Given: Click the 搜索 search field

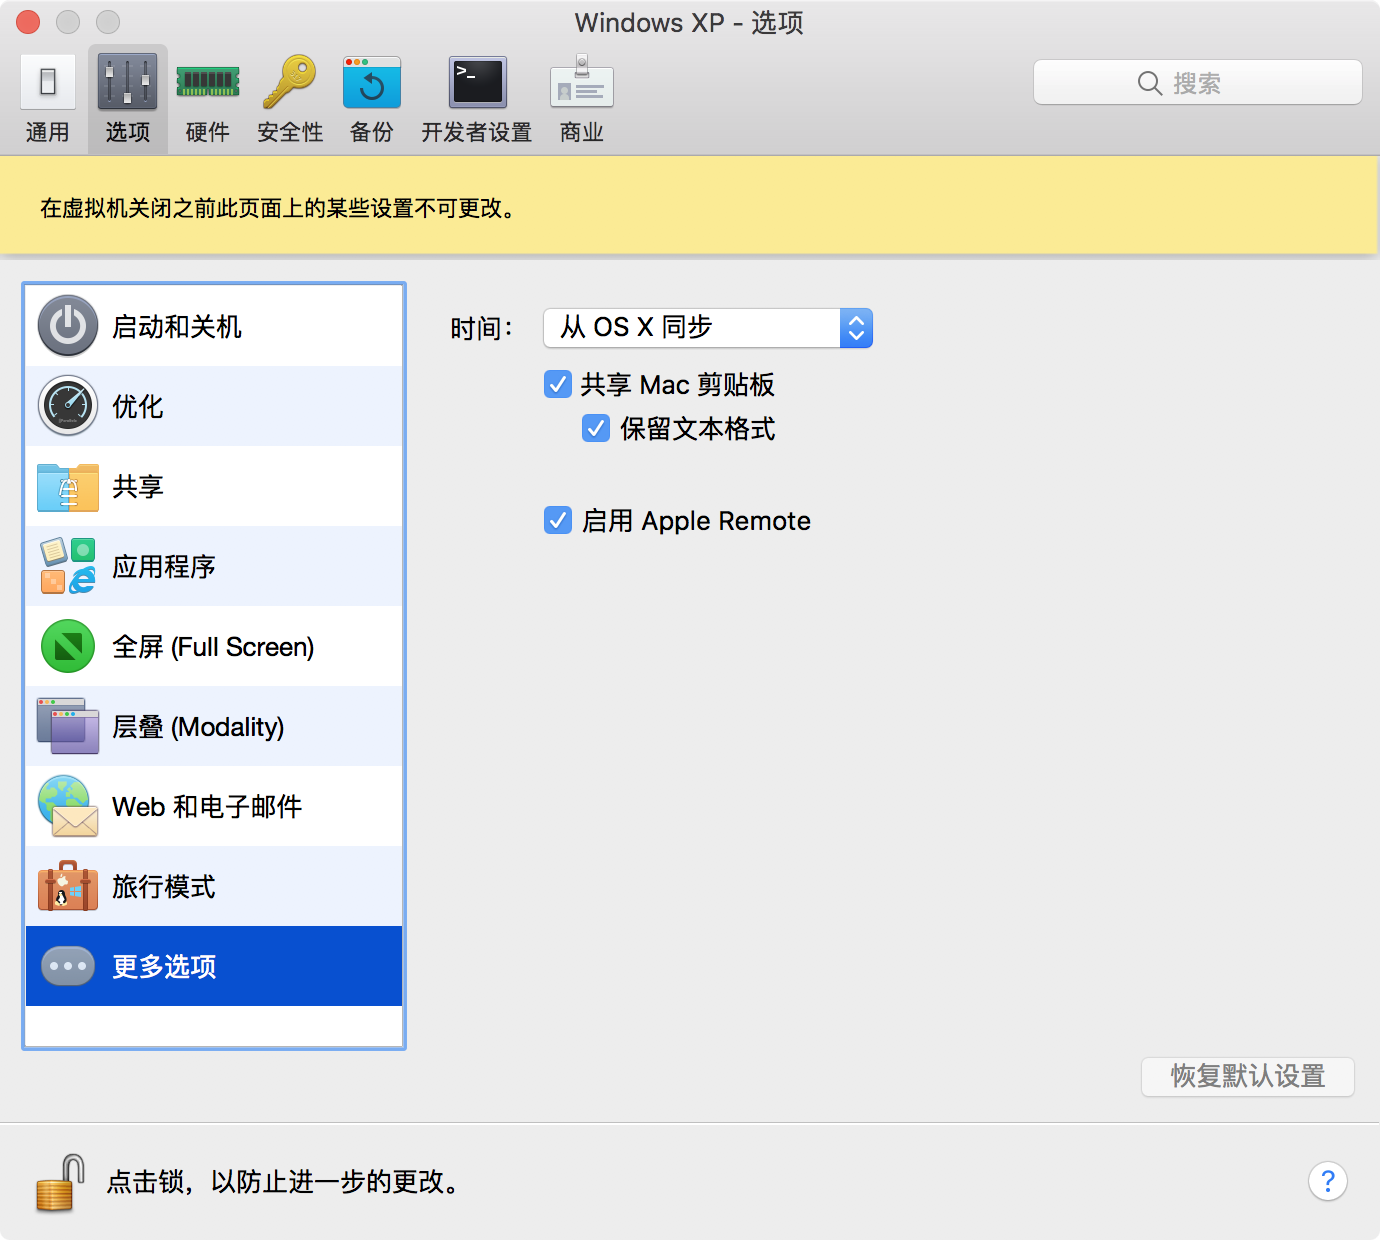Looking at the screenshot, I should 1198,82.
